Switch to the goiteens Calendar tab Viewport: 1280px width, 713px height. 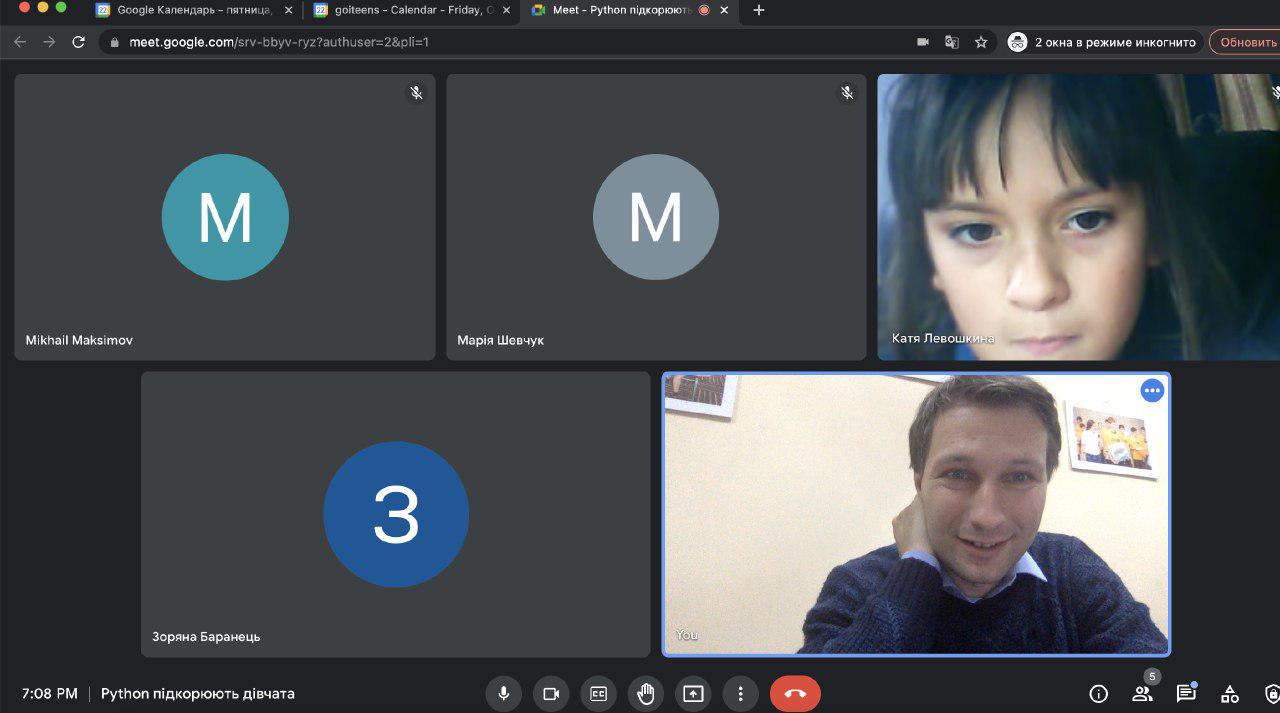[x=410, y=10]
